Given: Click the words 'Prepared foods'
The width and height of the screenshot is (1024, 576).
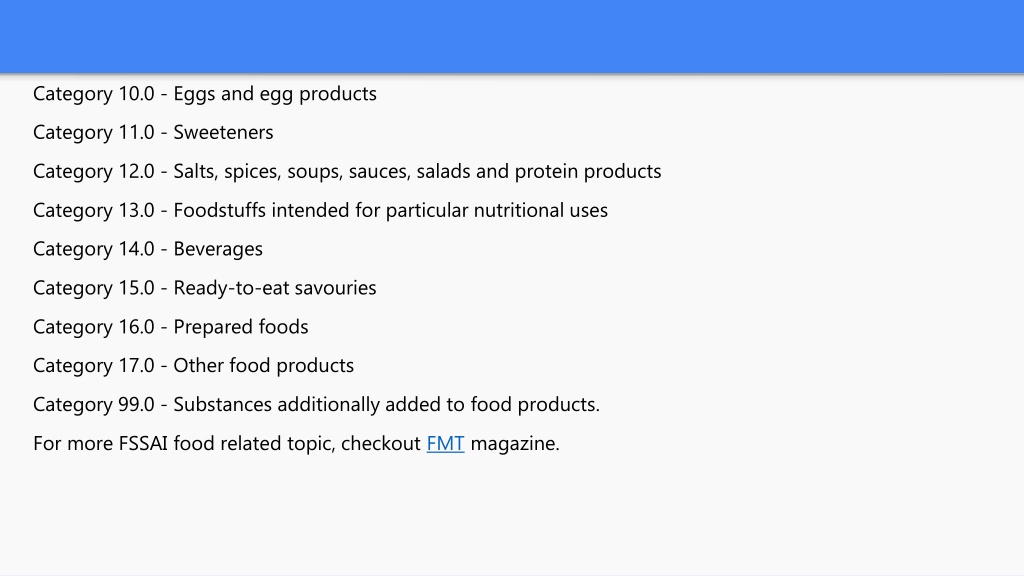Looking at the screenshot, I should click(241, 327).
